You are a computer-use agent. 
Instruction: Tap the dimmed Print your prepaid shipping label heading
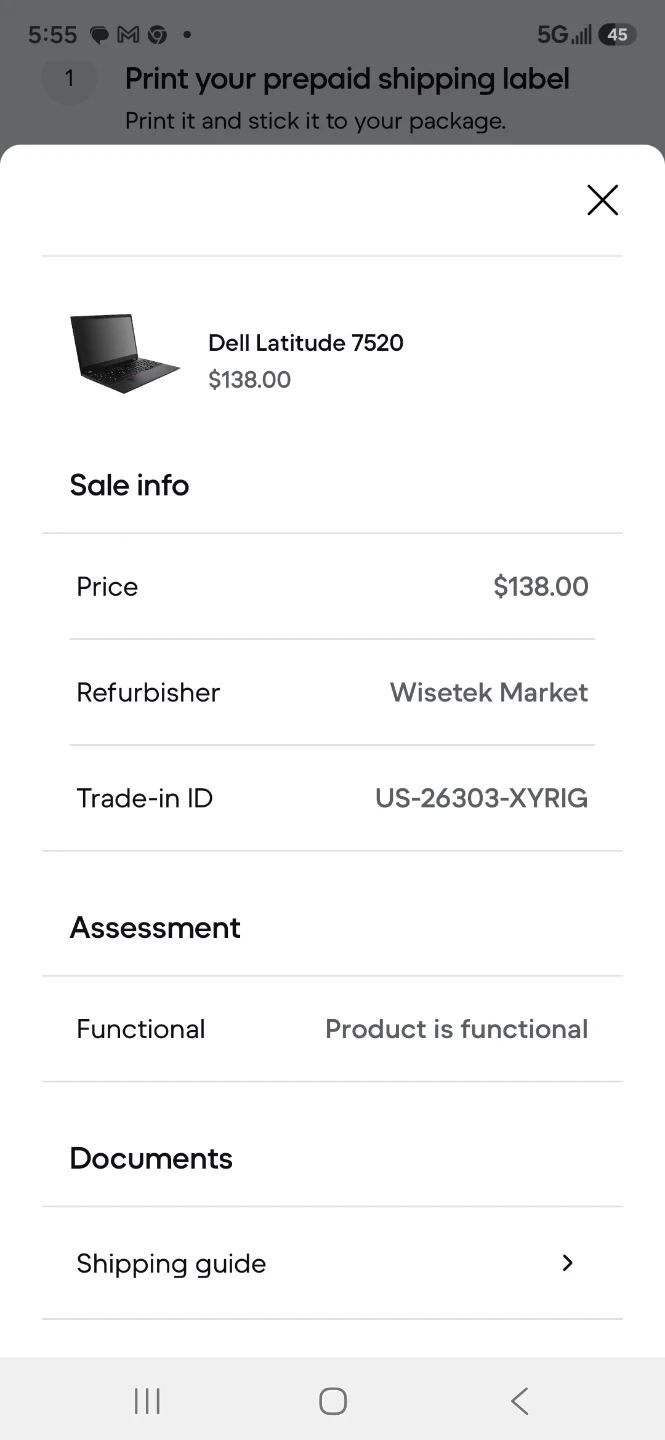(347, 79)
